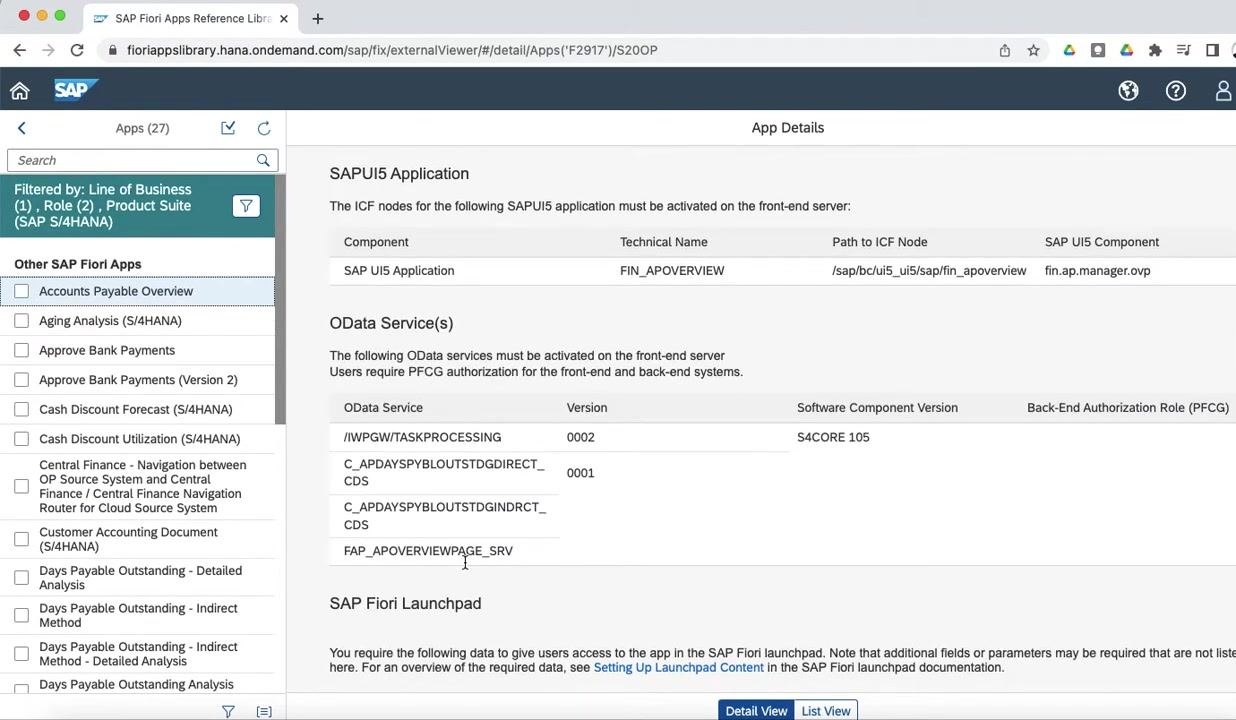Viewport: 1236px width, 720px height.
Task: Check Aging Analysis (S/4HANA) checkbox
Action: tap(22, 321)
